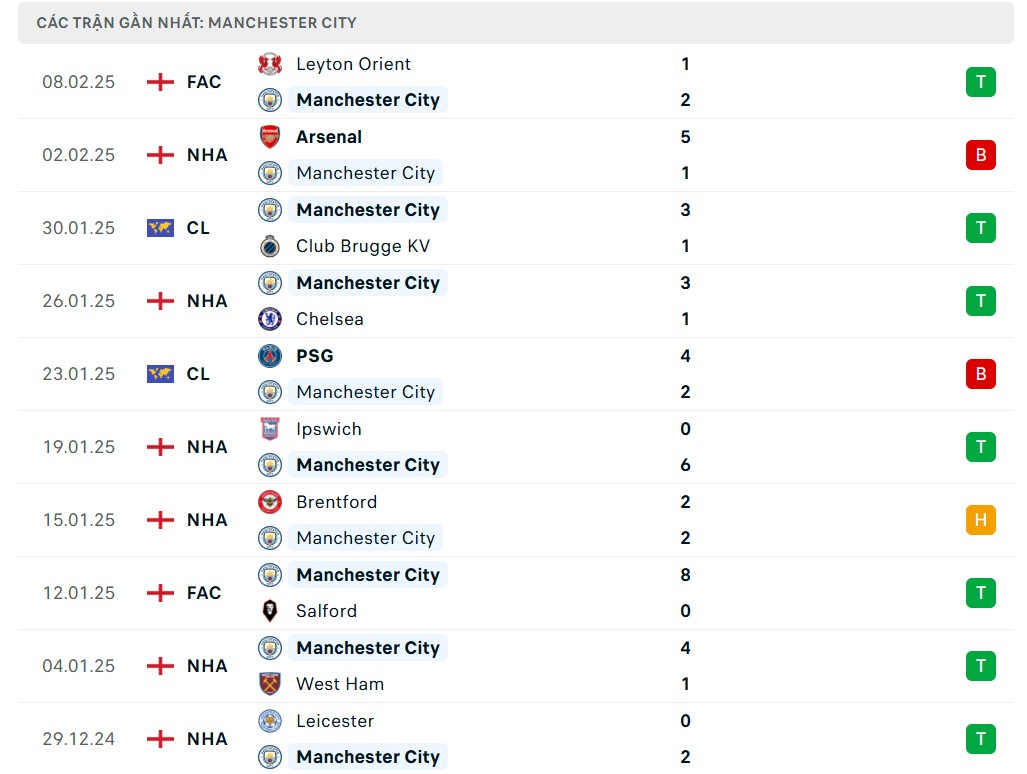Click the Club Brugge KV crest

point(270,246)
